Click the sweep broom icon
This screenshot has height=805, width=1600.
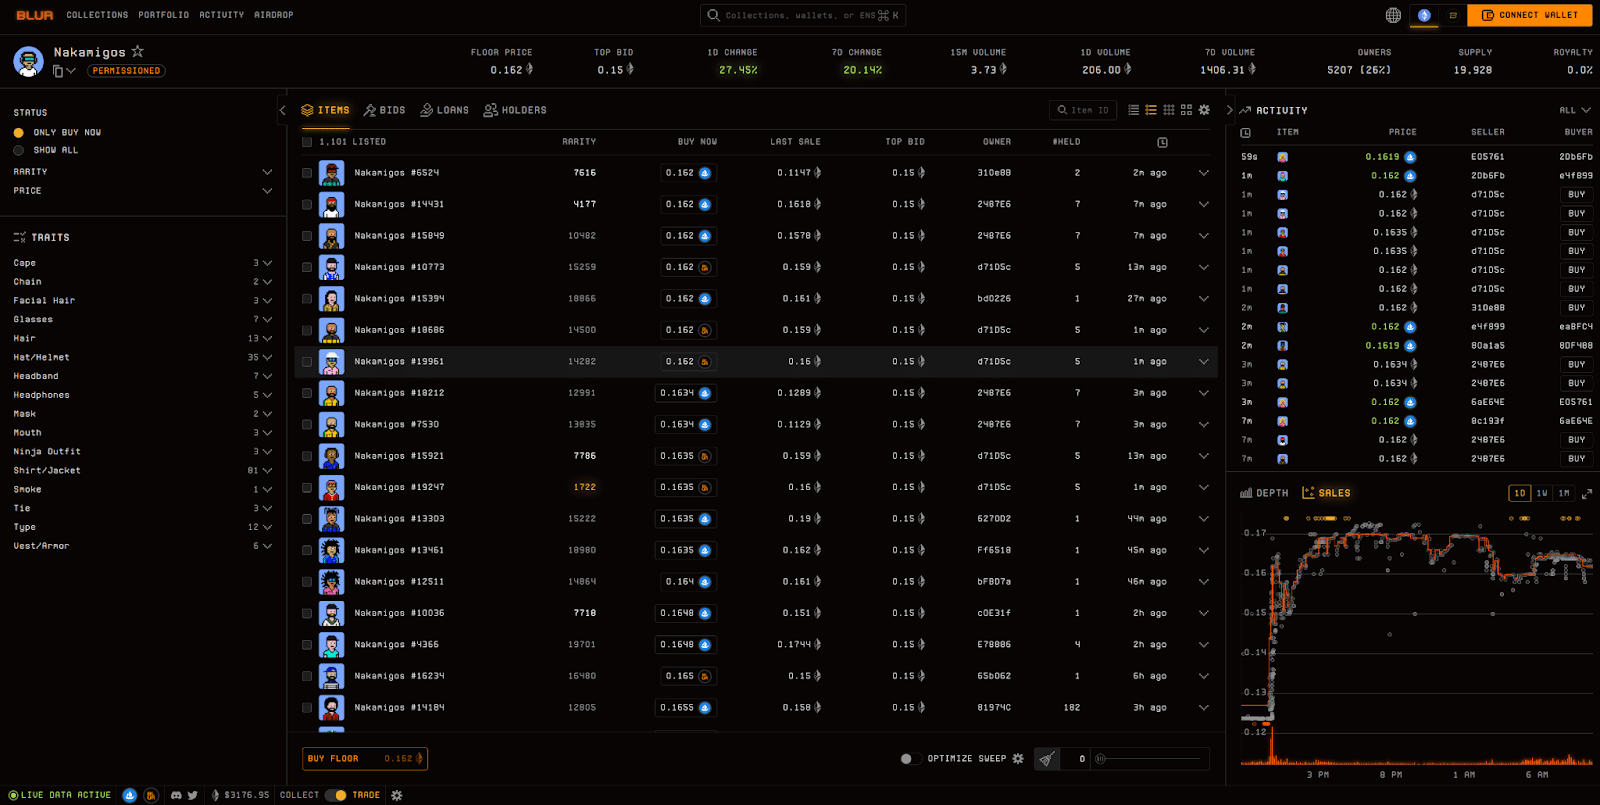(x=1046, y=759)
